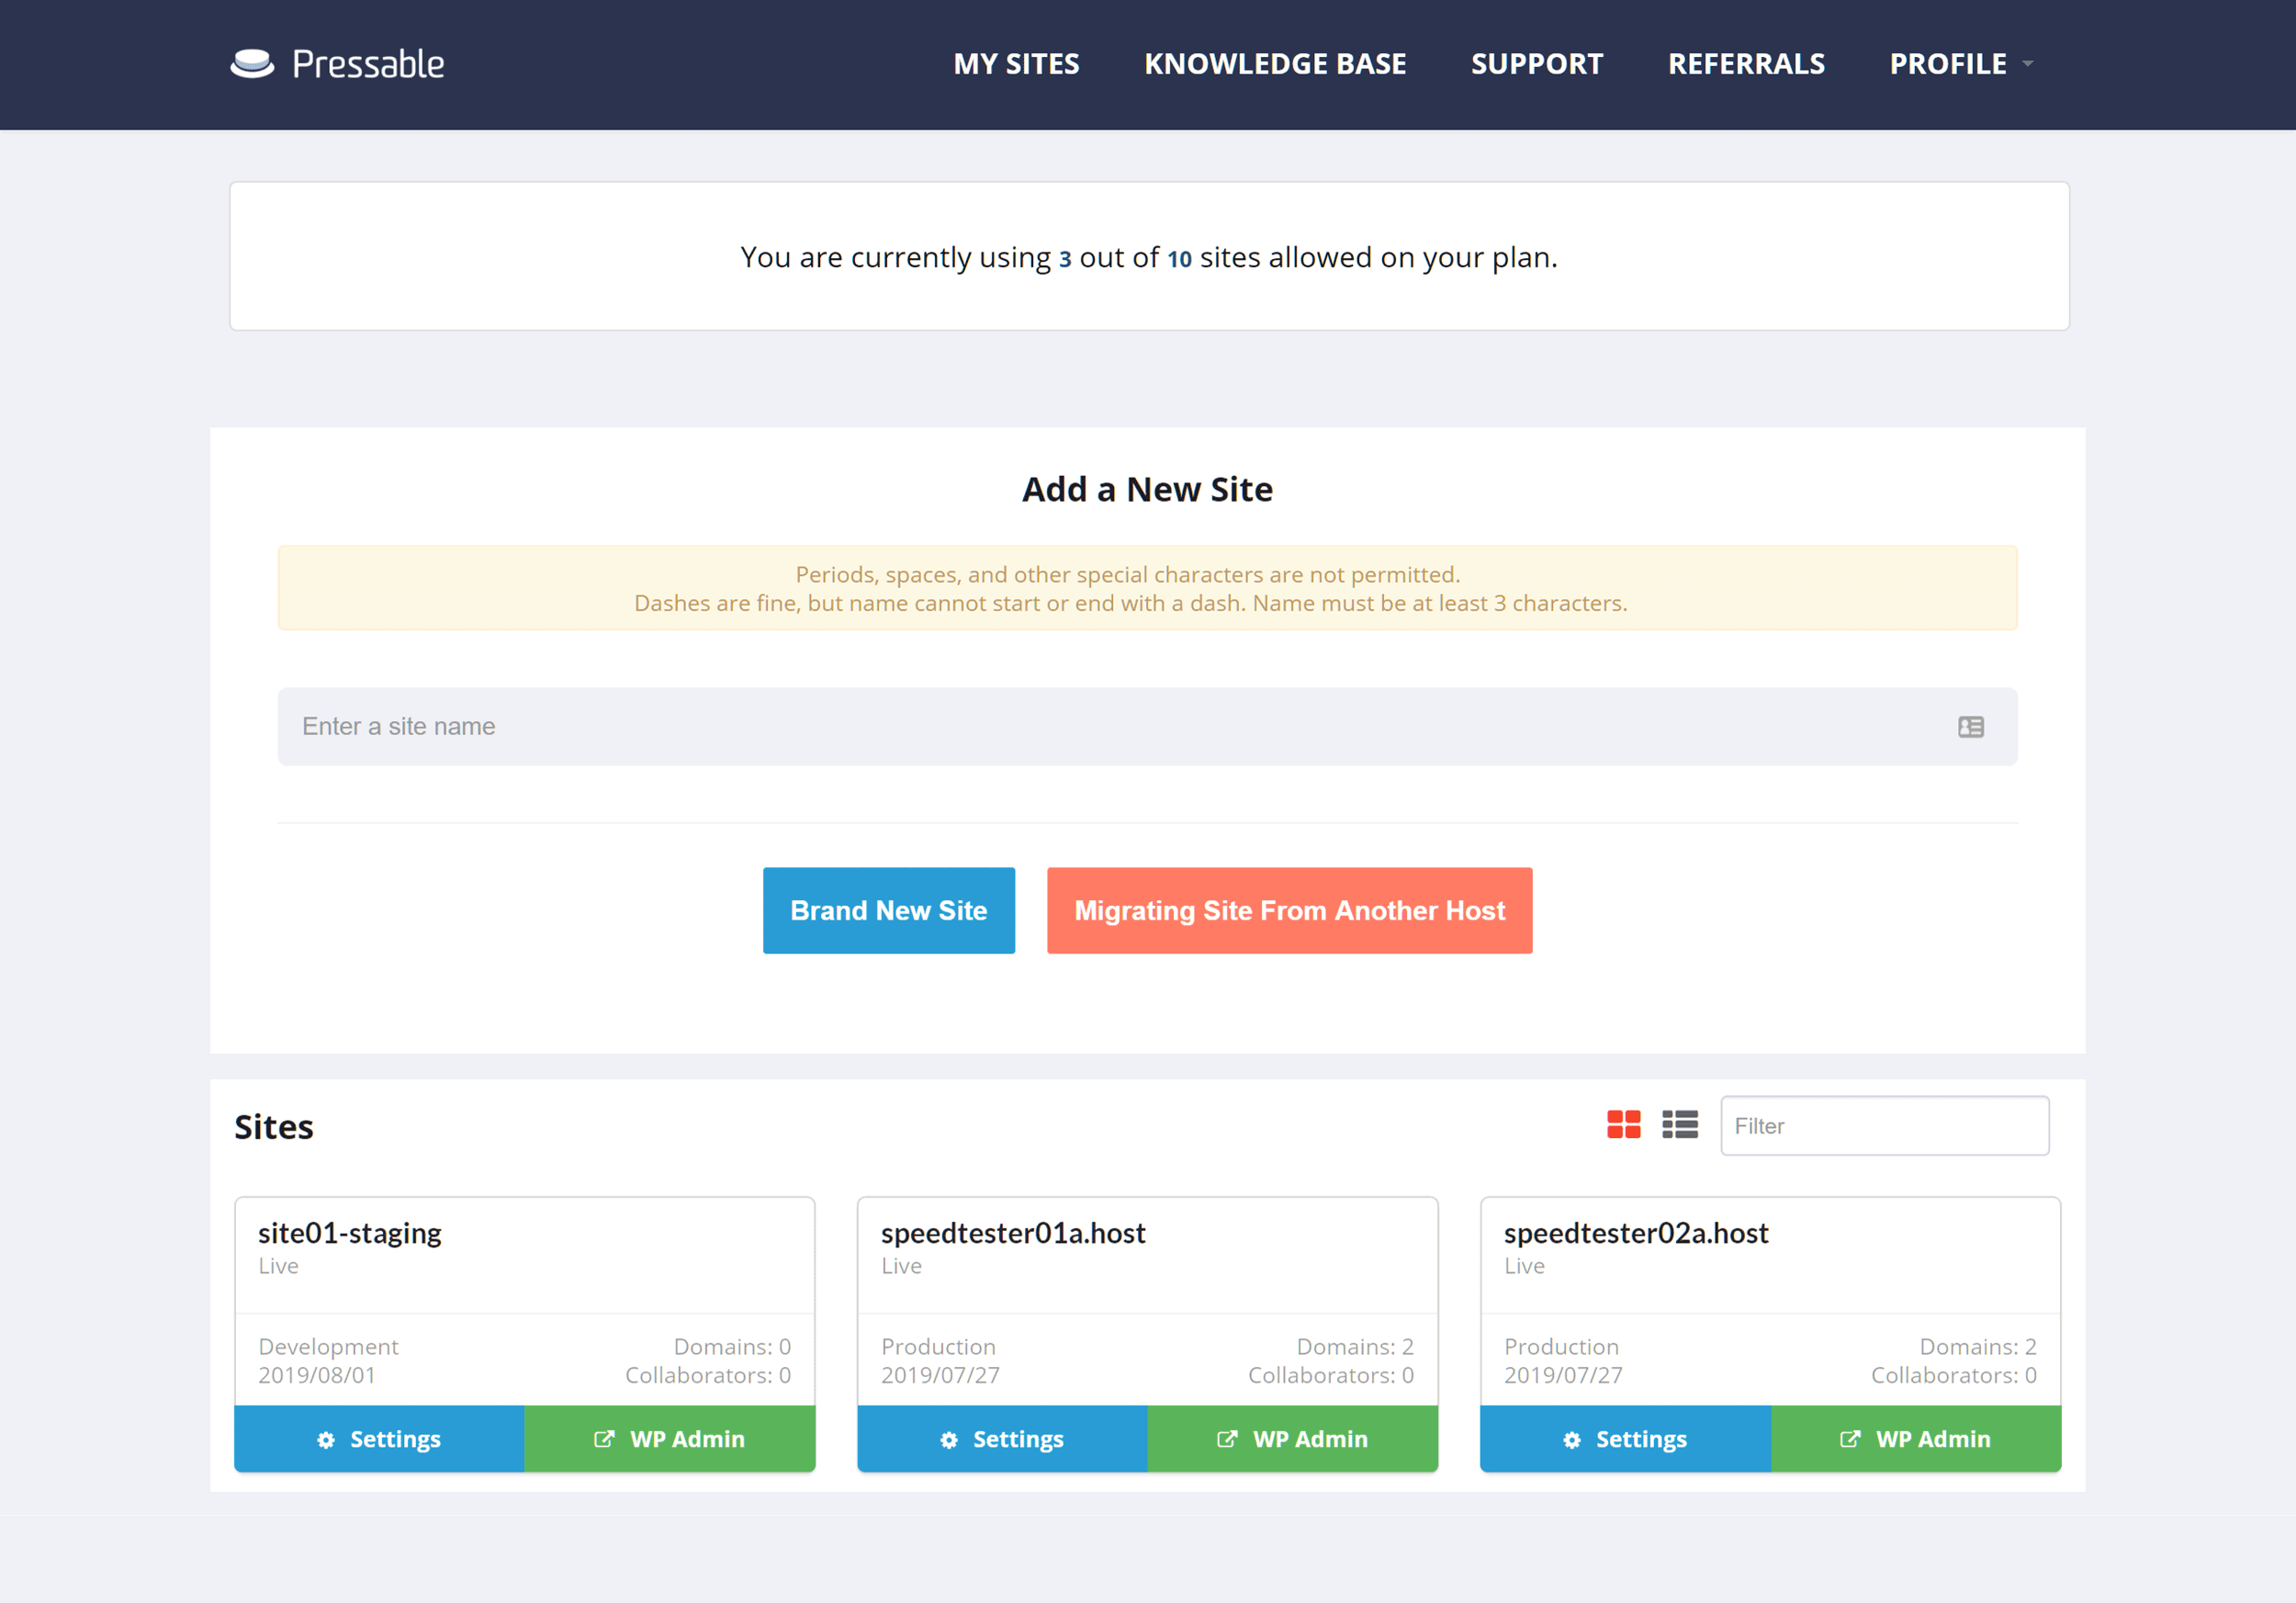Click the Pressable wordmark
Viewport: 2296px width, 1603px height.
(x=368, y=64)
